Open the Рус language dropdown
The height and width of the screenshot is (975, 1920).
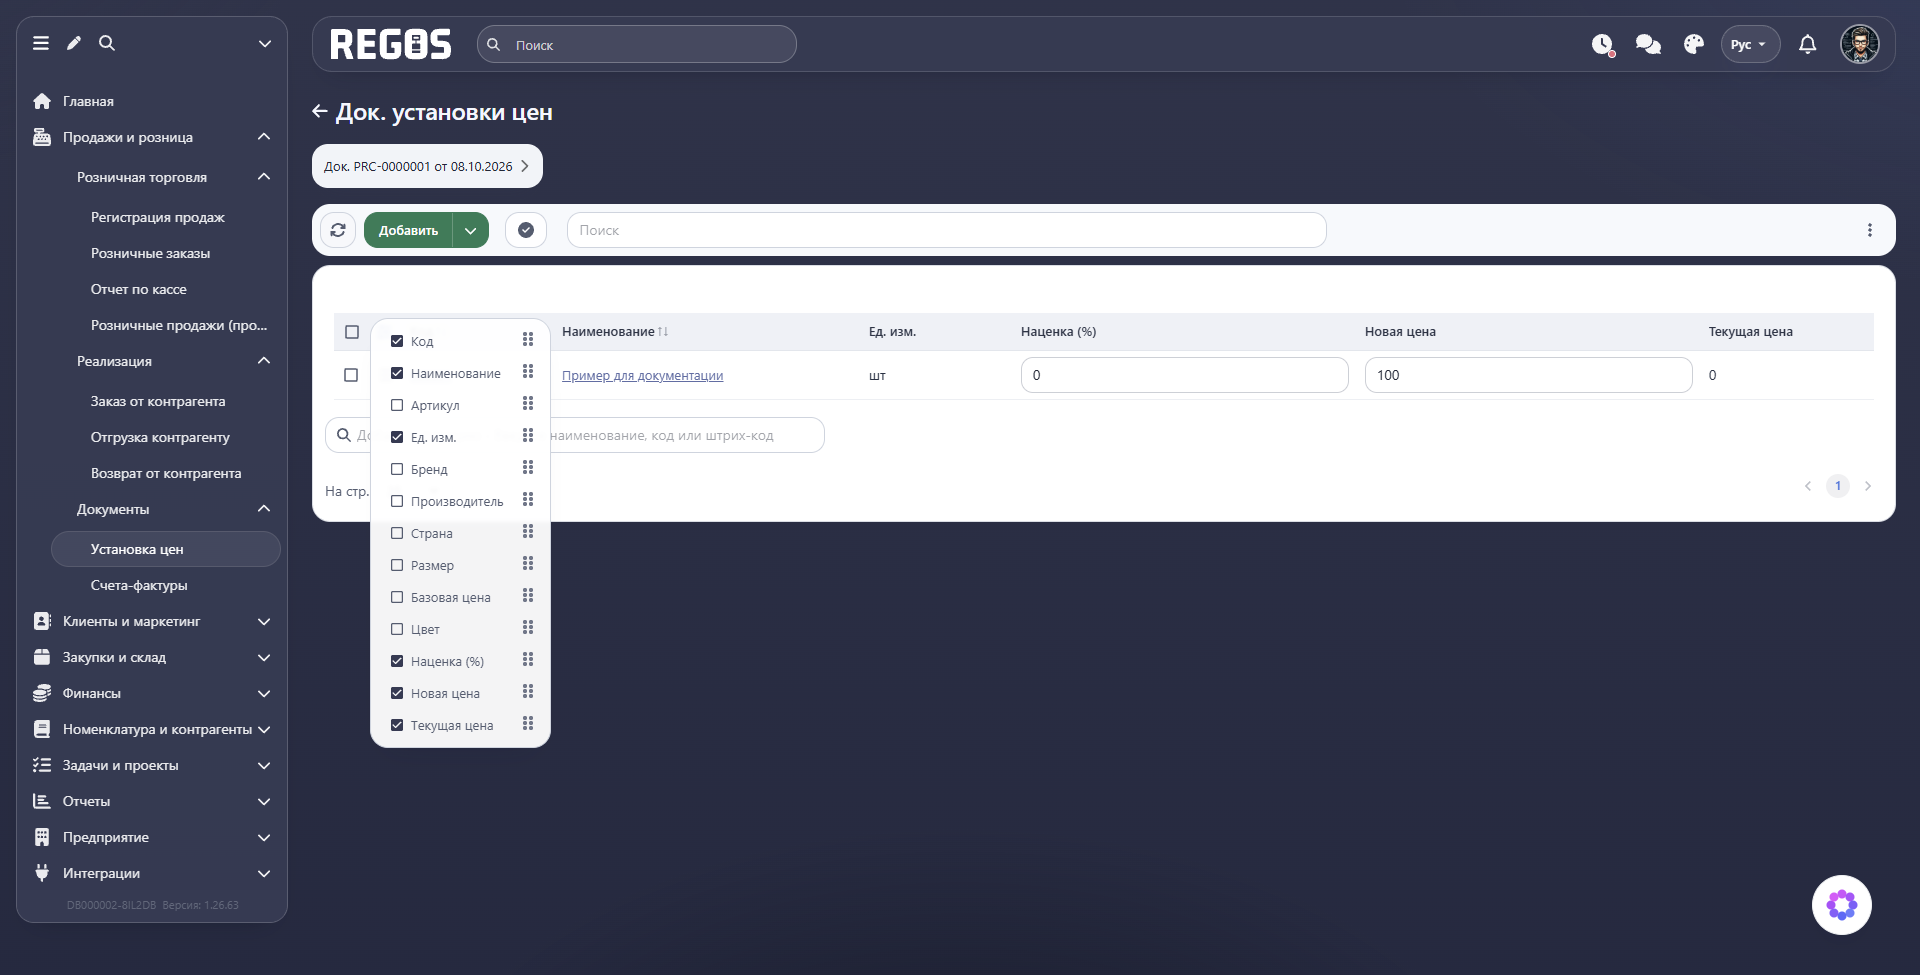pyautogui.click(x=1750, y=44)
